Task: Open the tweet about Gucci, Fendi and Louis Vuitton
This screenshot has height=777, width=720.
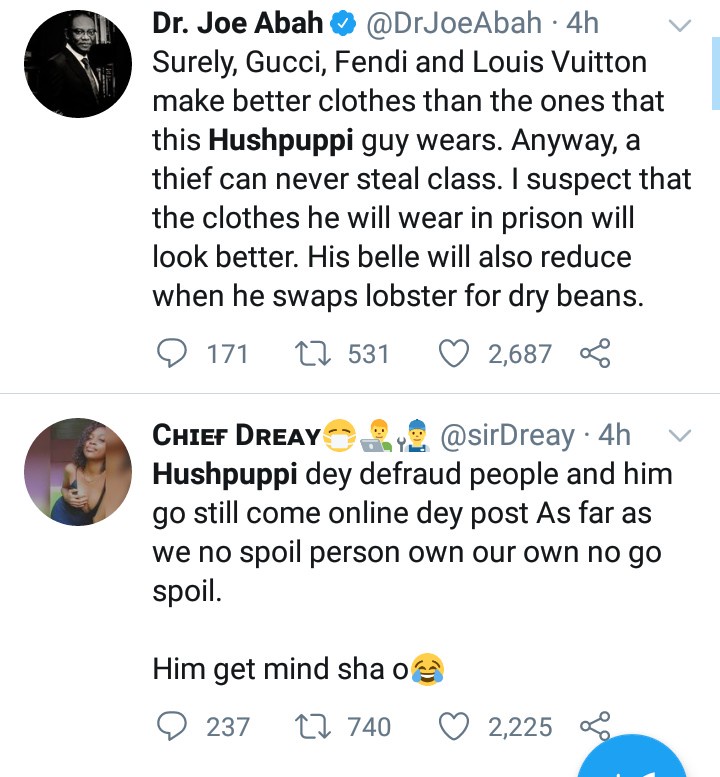Action: pyautogui.click(x=420, y=178)
